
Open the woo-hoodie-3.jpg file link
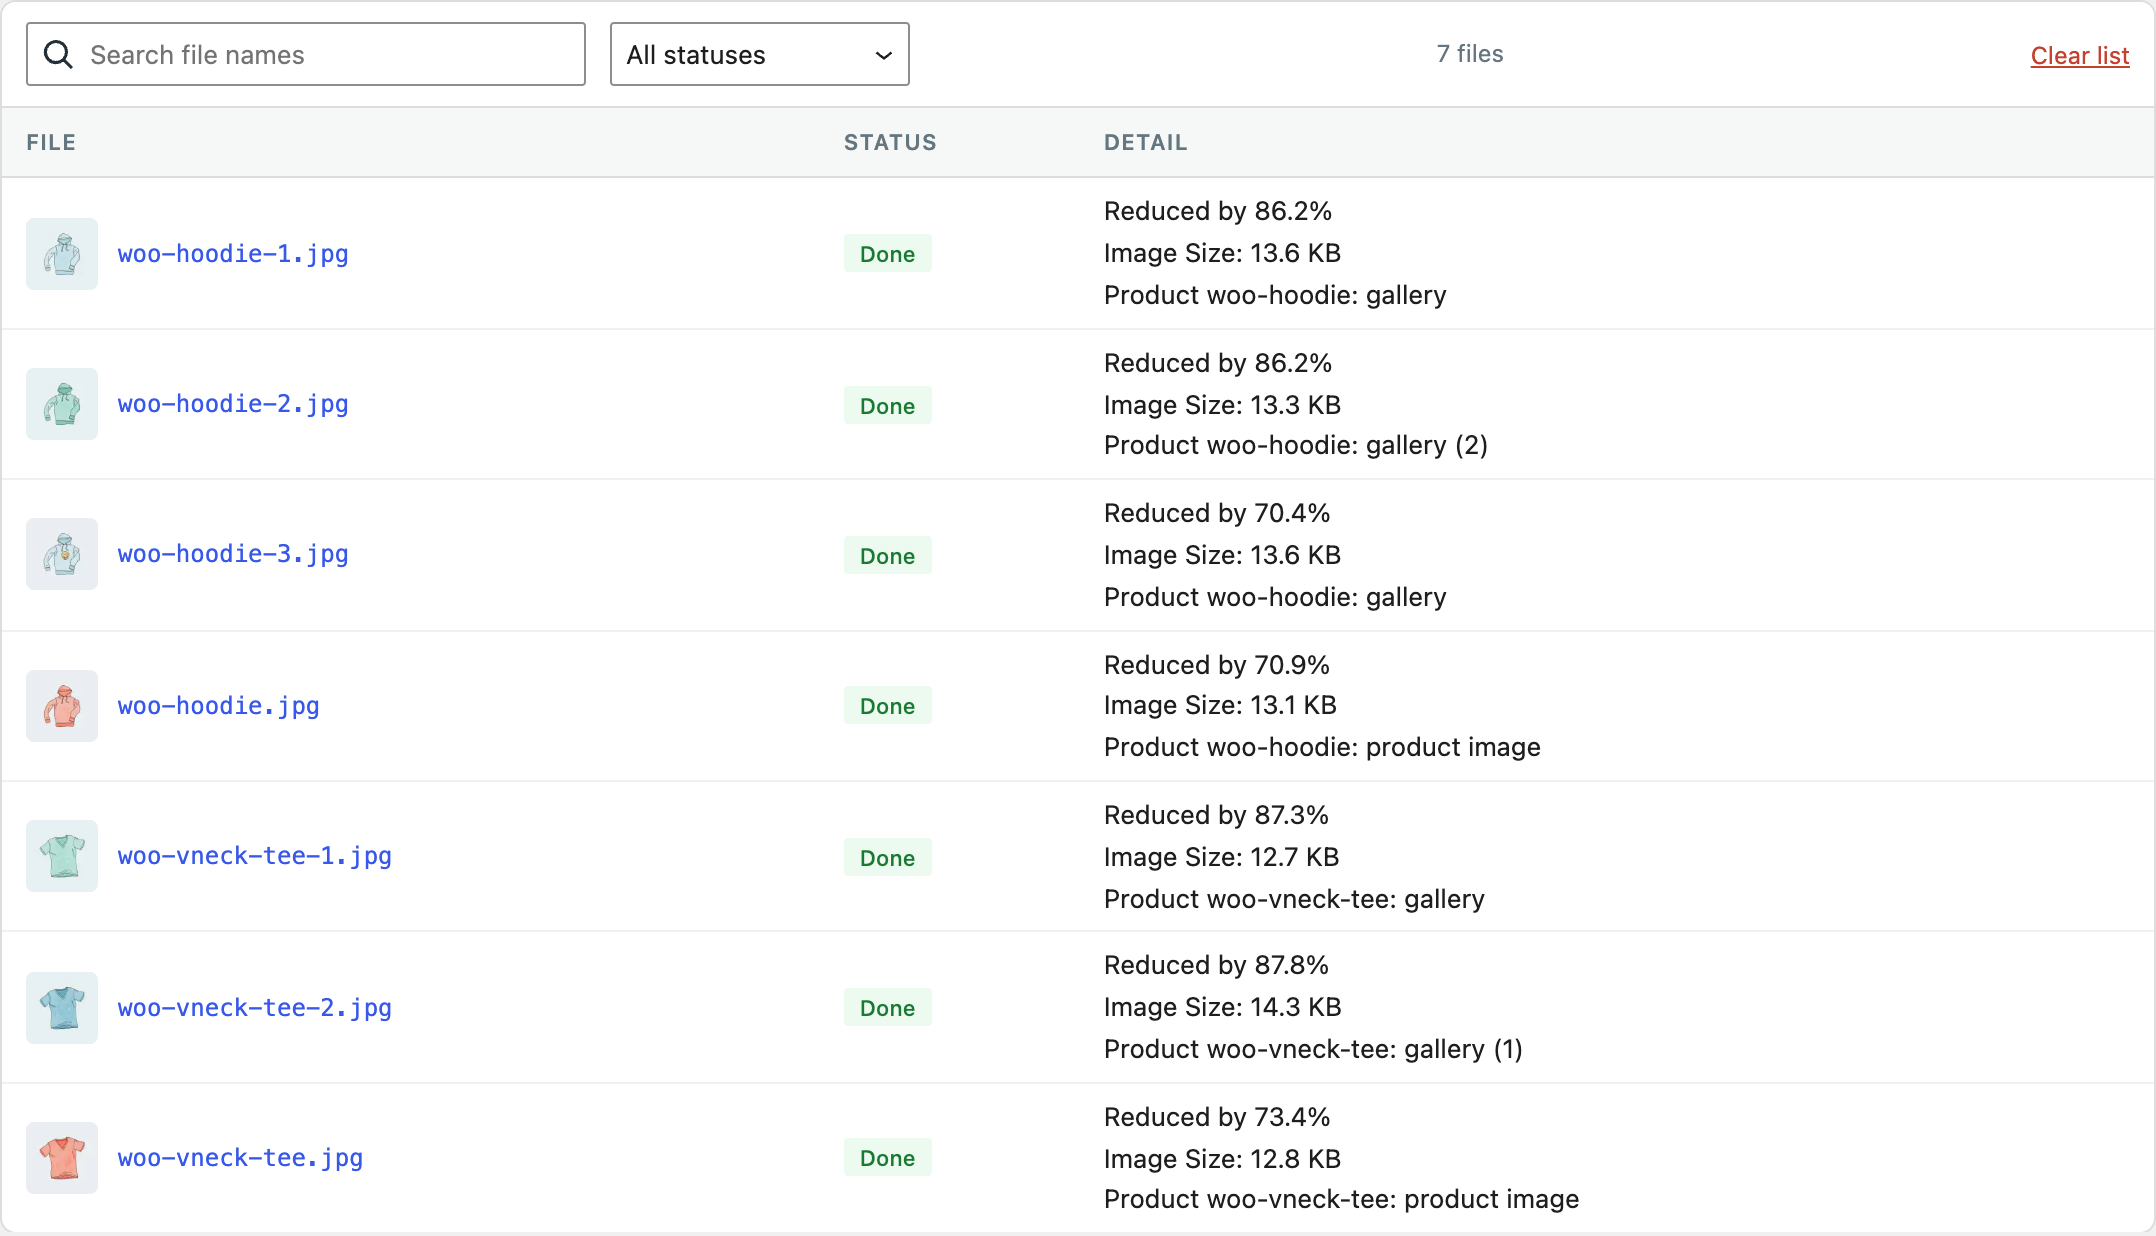tap(233, 554)
